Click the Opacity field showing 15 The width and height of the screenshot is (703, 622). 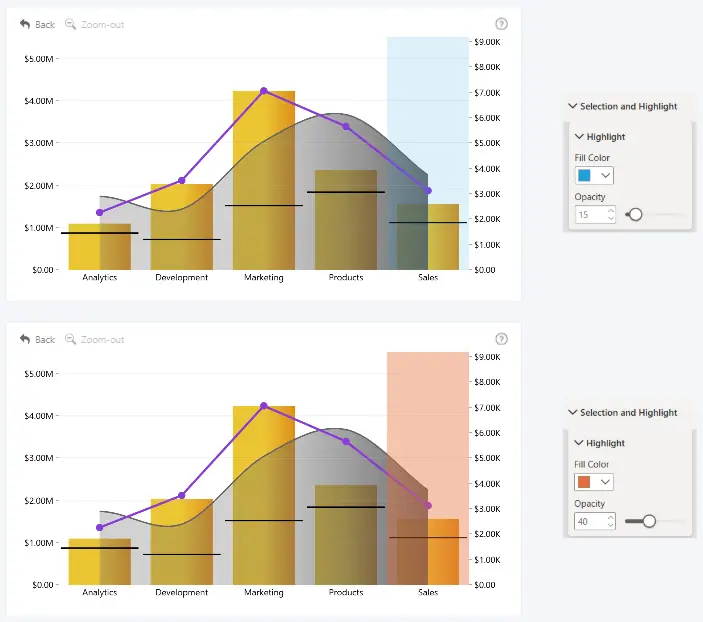(x=595, y=215)
